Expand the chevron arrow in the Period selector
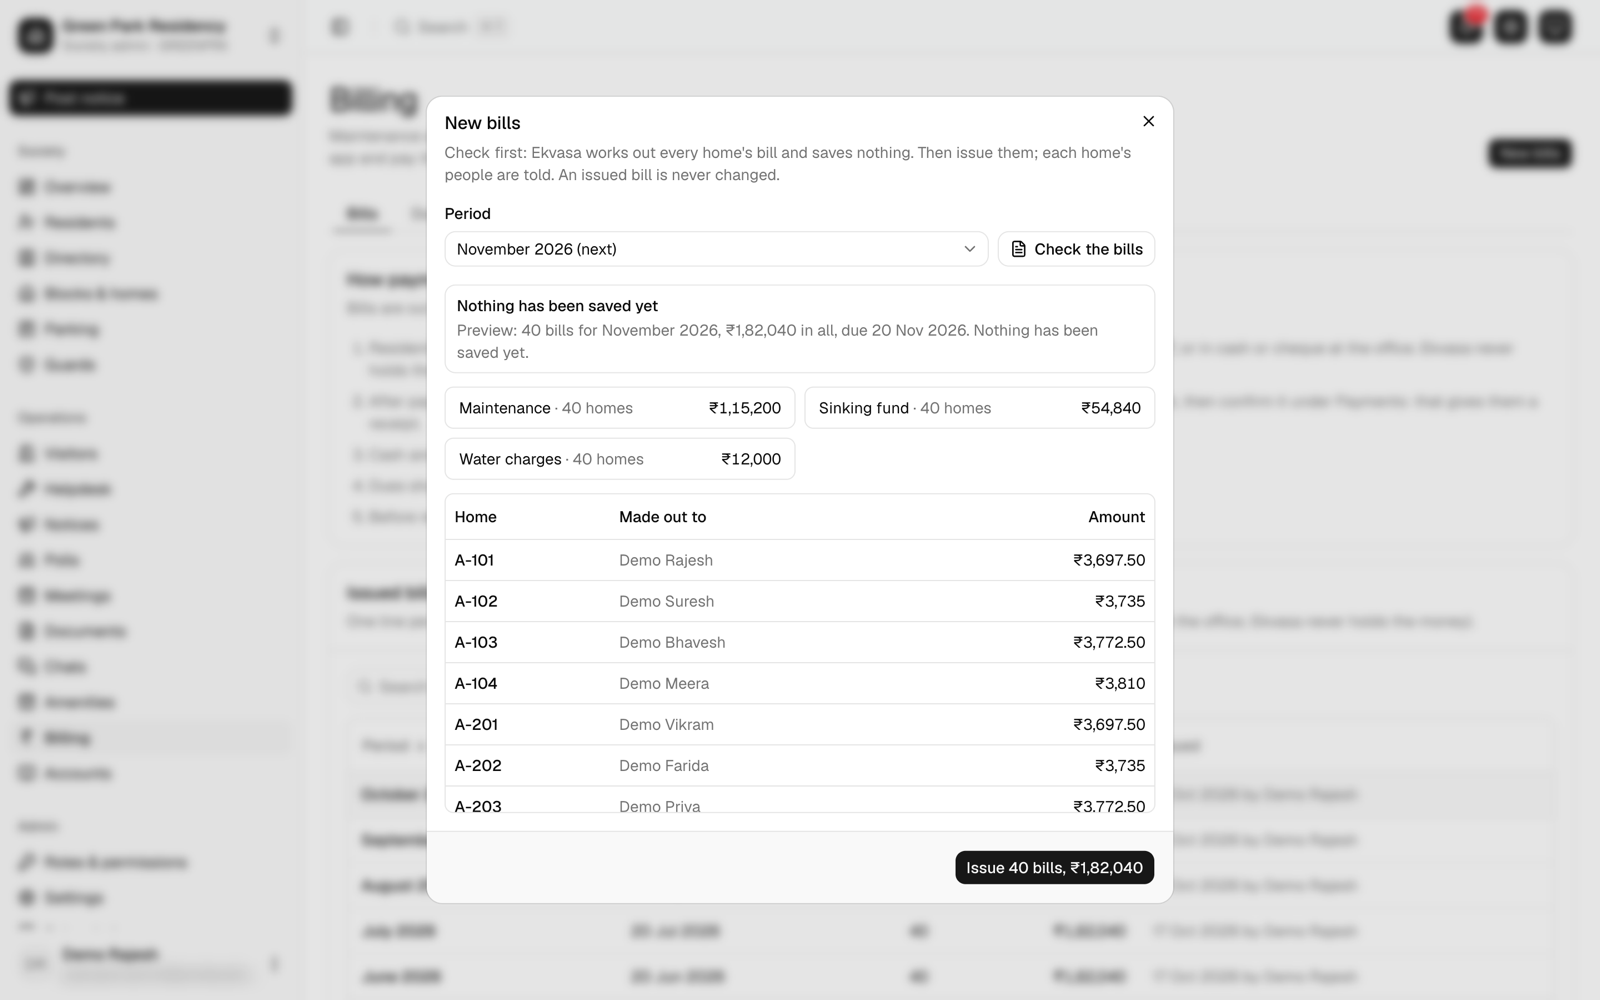The image size is (1600, 1000). [x=969, y=249]
